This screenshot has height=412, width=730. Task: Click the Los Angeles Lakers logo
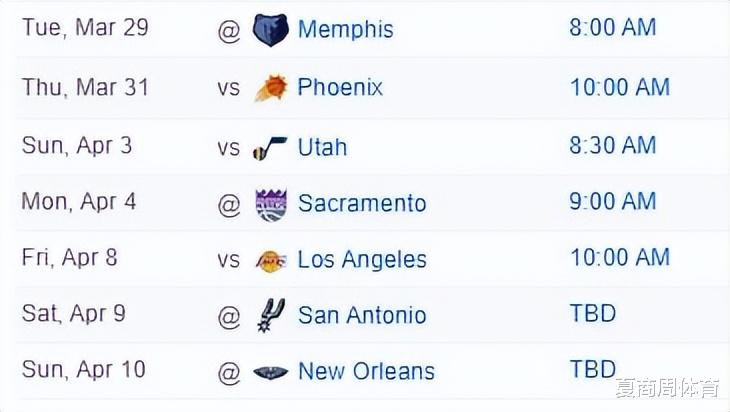tap(271, 261)
